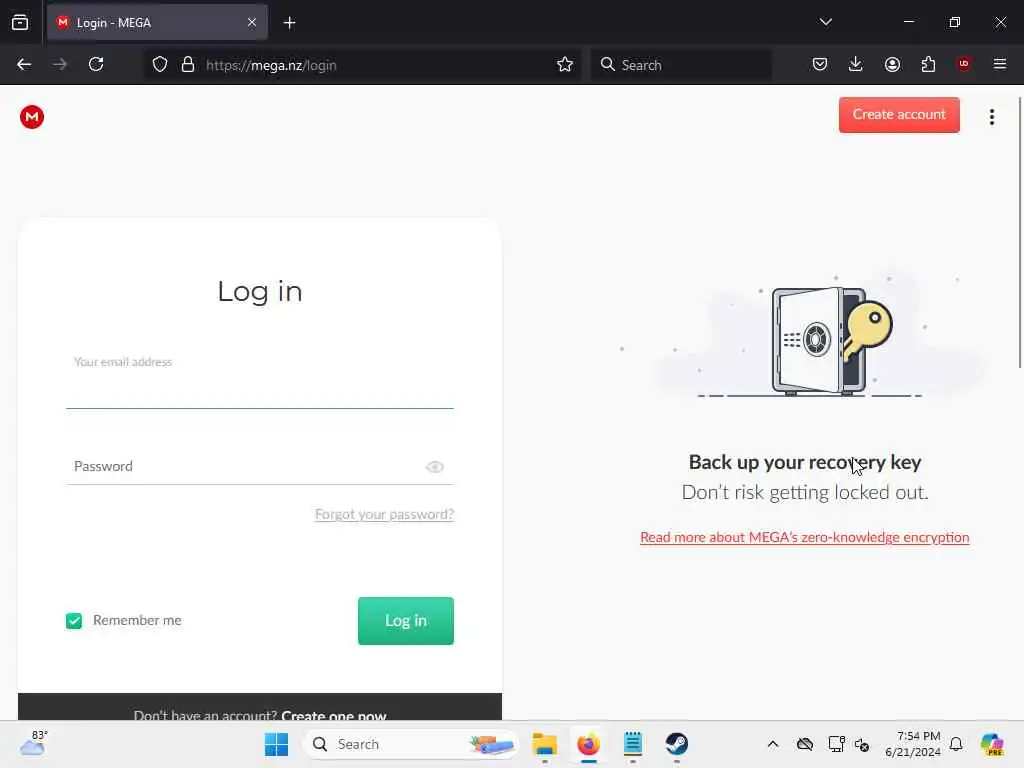Open the tracking protection shield icon
The image size is (1024, 768).
(160, 65)
